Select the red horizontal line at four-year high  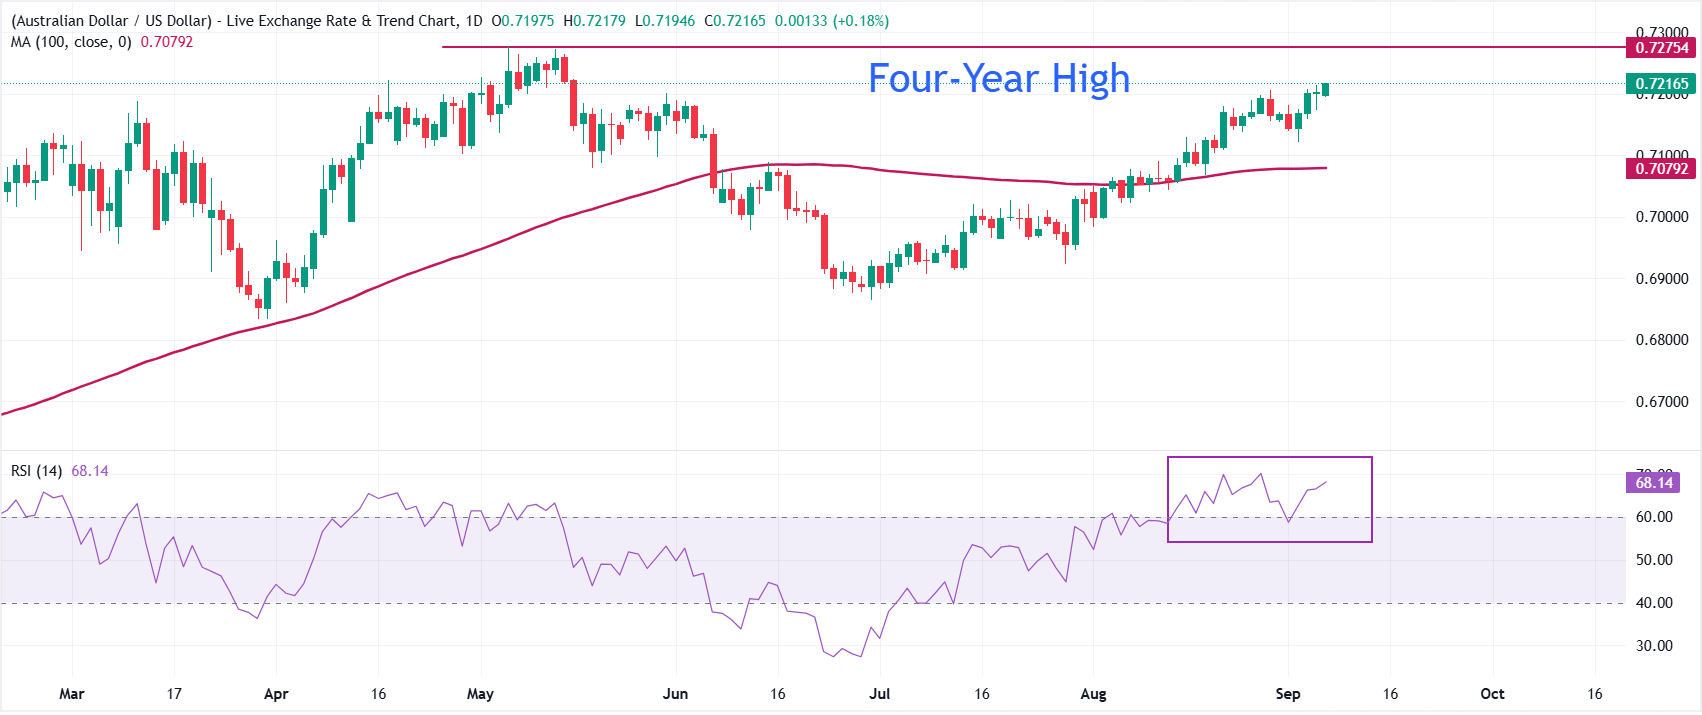tap(1034, 47)
